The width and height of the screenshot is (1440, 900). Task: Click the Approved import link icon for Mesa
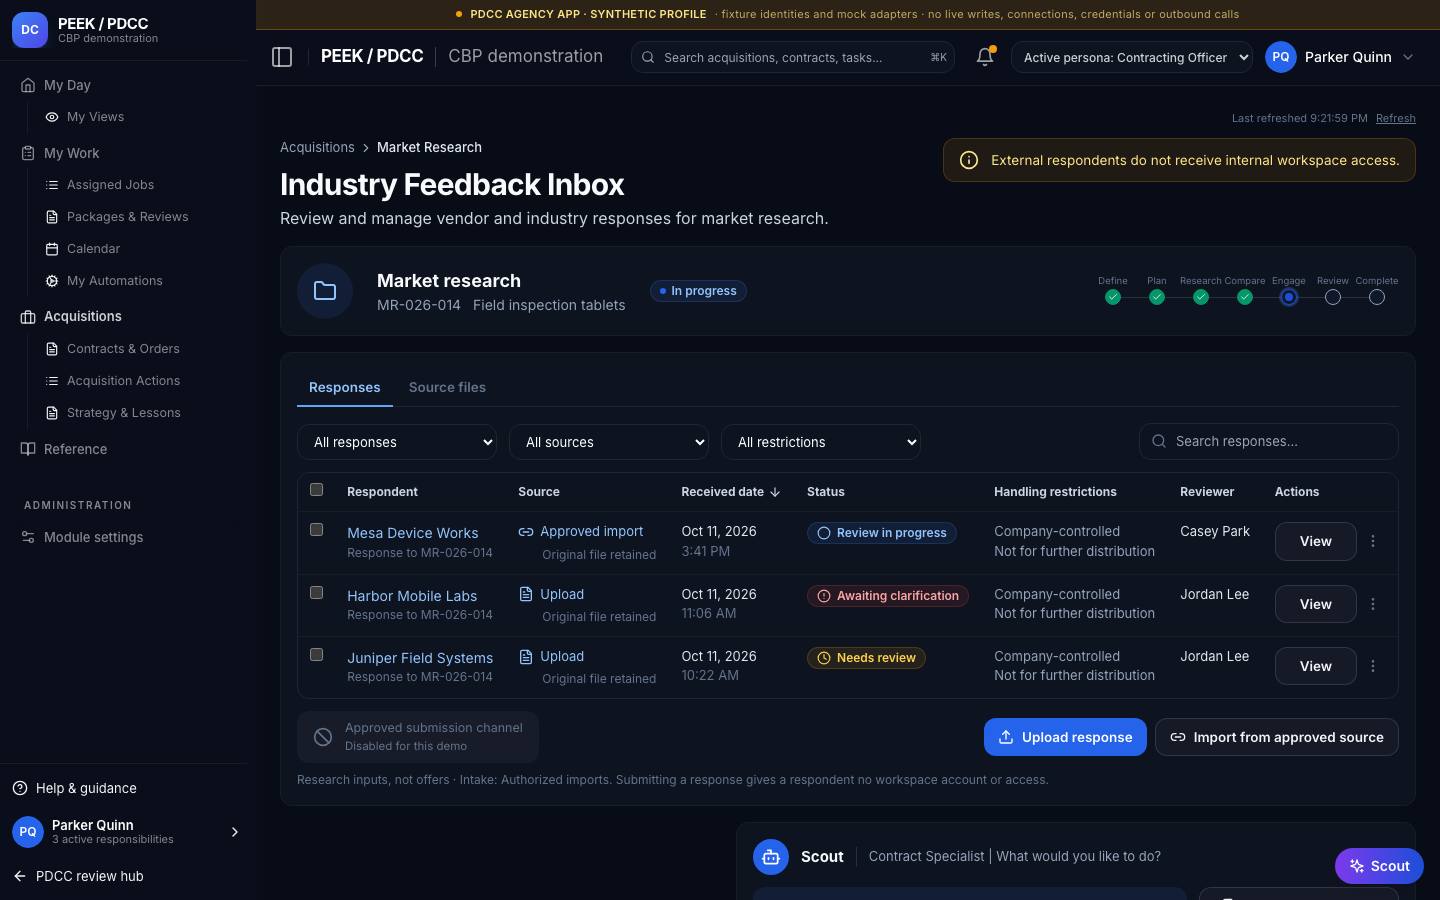pyautogui.click(x=526, y=532)
